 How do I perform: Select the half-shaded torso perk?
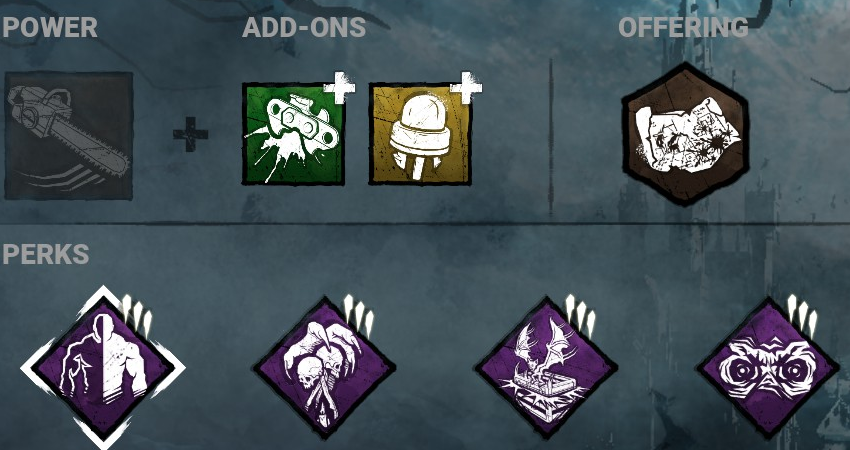click(x=103, y=368)
